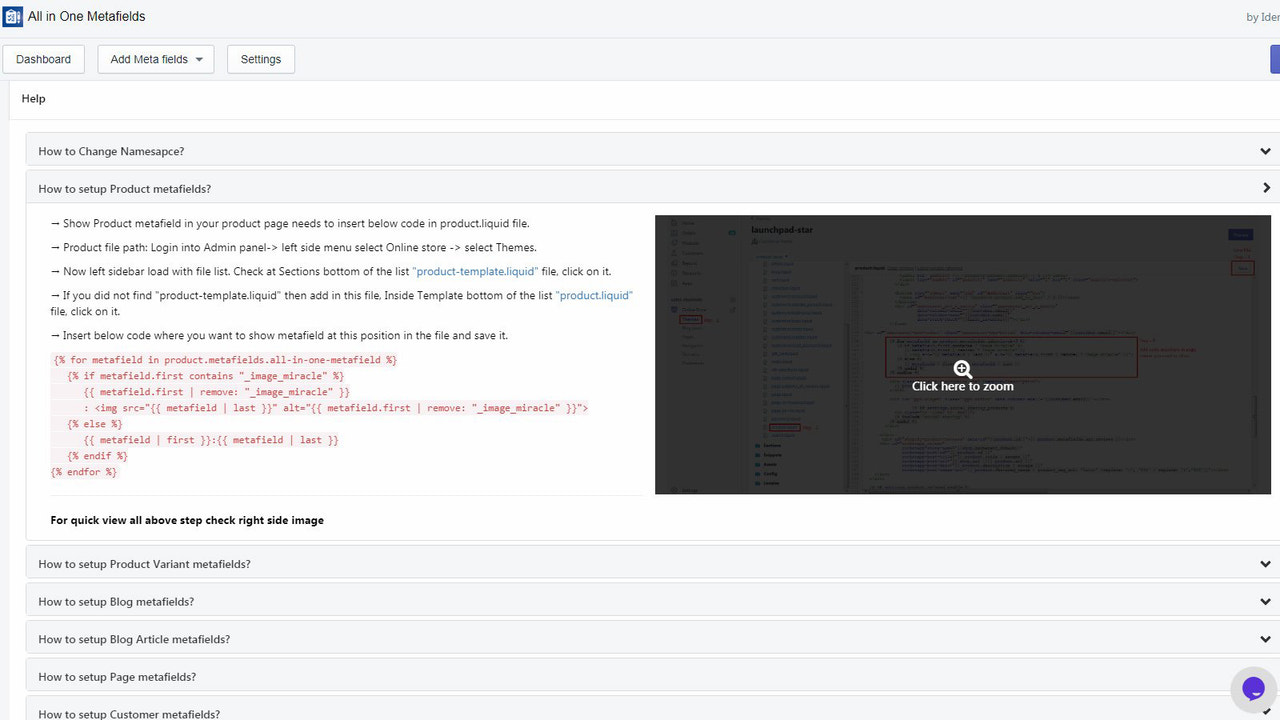The height and width of the screenshot is (720, 1280).
Task: Open the live chat bubble at bottom right
Action: 1253,688
